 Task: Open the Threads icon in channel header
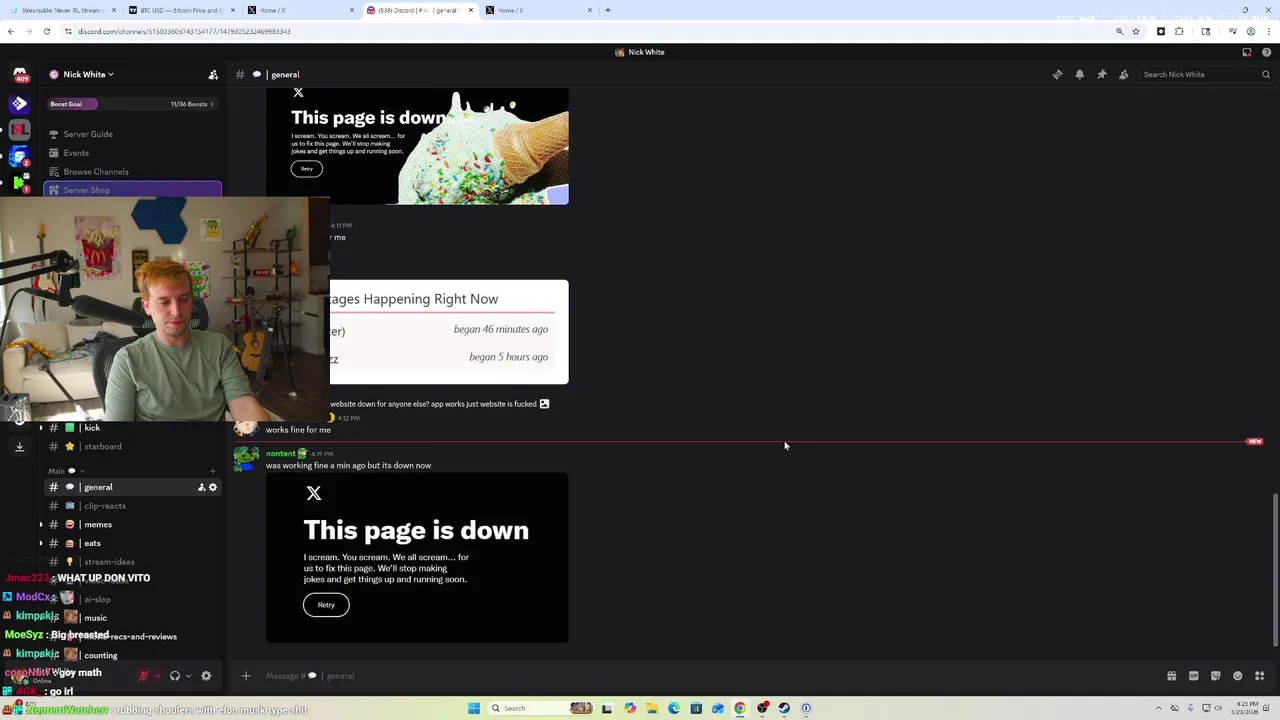(1058, 74)
